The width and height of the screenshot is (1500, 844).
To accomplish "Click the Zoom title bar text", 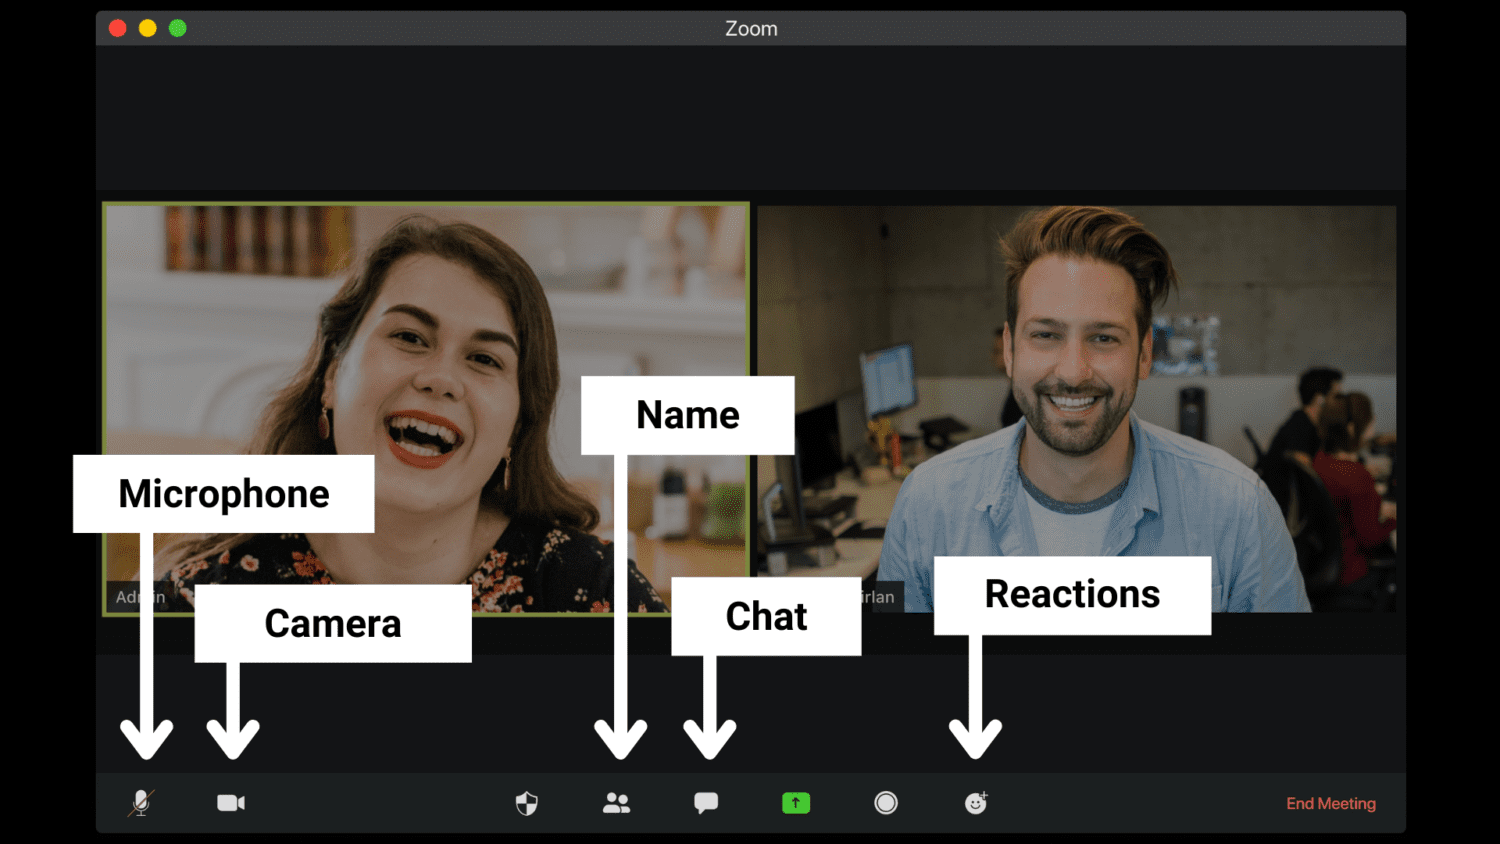I will (751, 29).
